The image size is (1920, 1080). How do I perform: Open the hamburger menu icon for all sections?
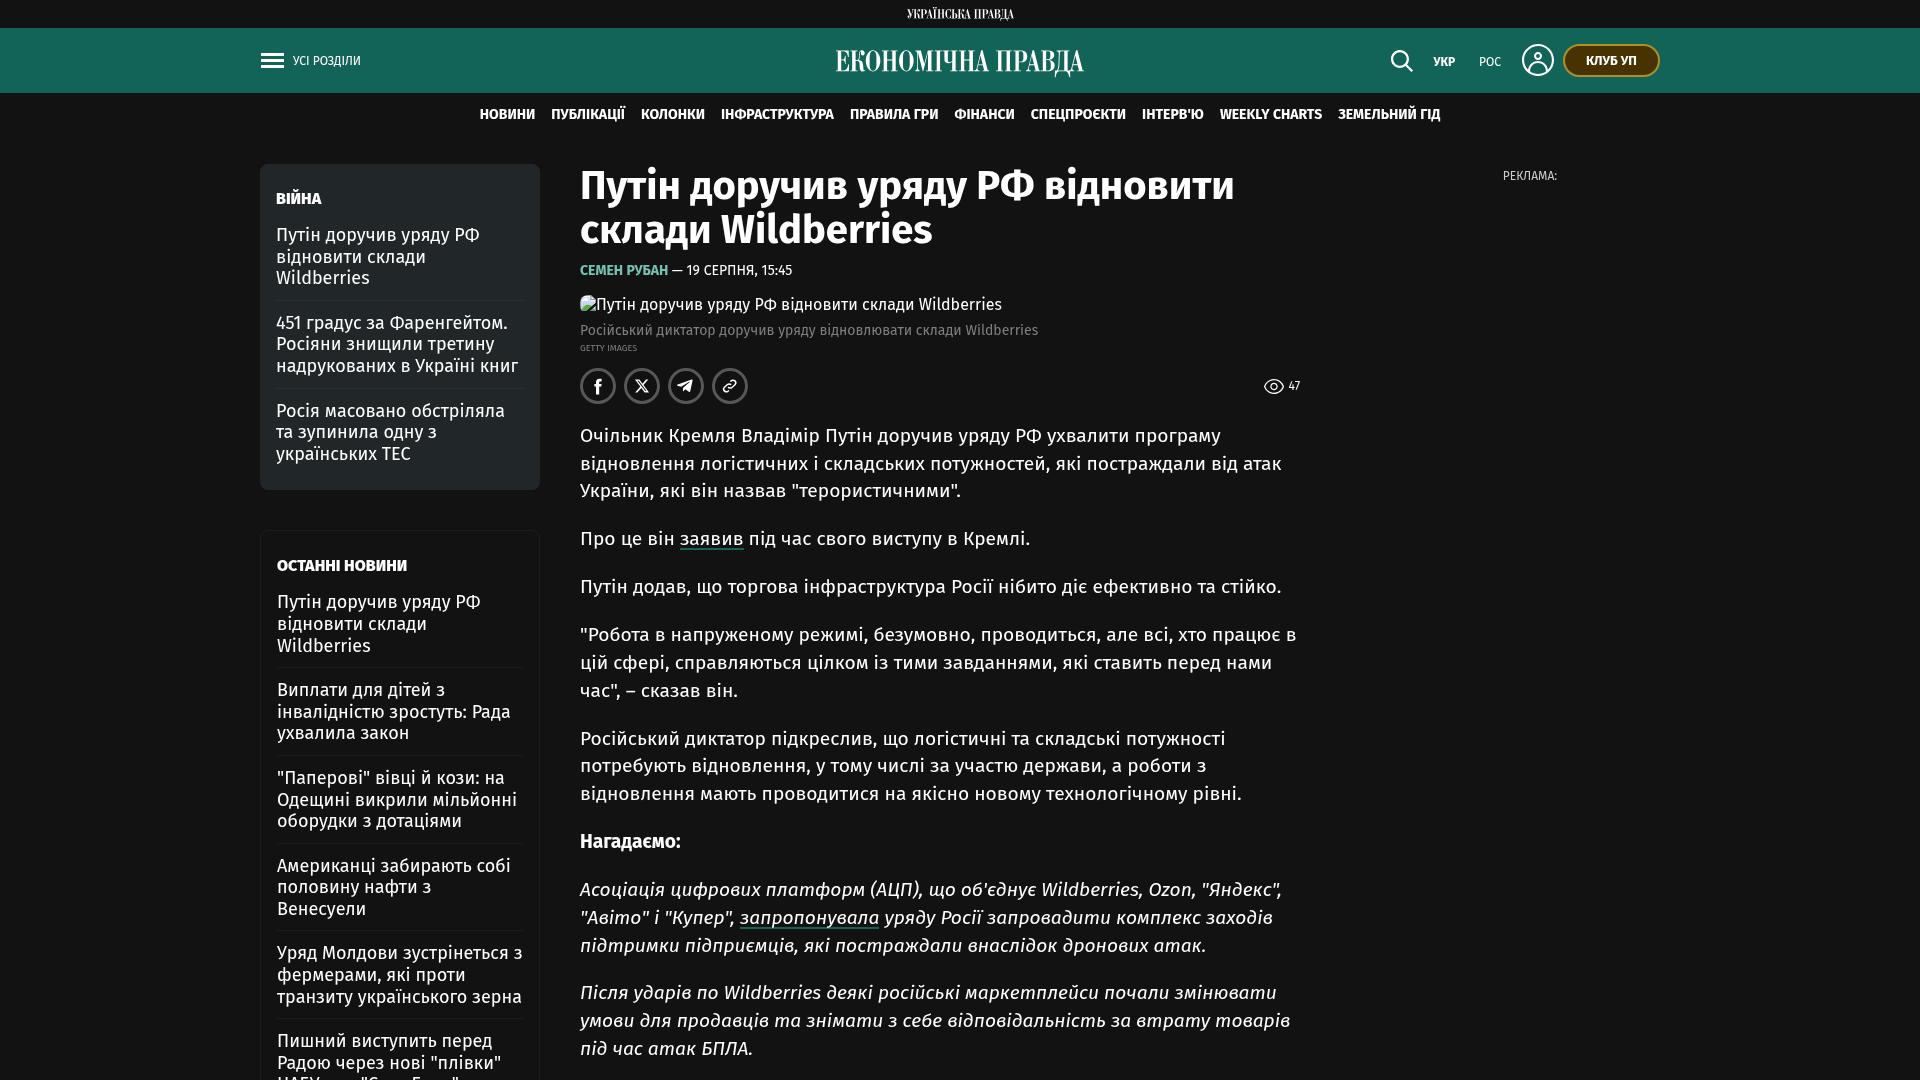click(272, 61)
